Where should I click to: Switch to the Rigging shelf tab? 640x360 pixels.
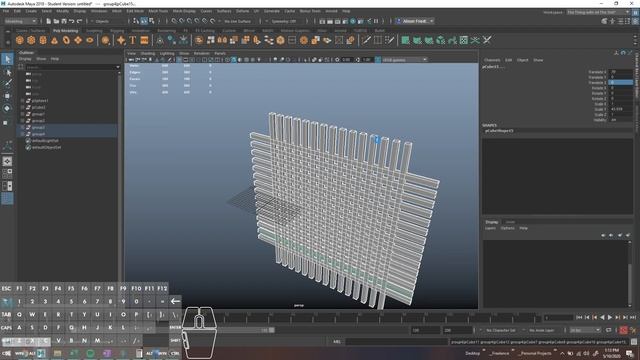[117, 31]
